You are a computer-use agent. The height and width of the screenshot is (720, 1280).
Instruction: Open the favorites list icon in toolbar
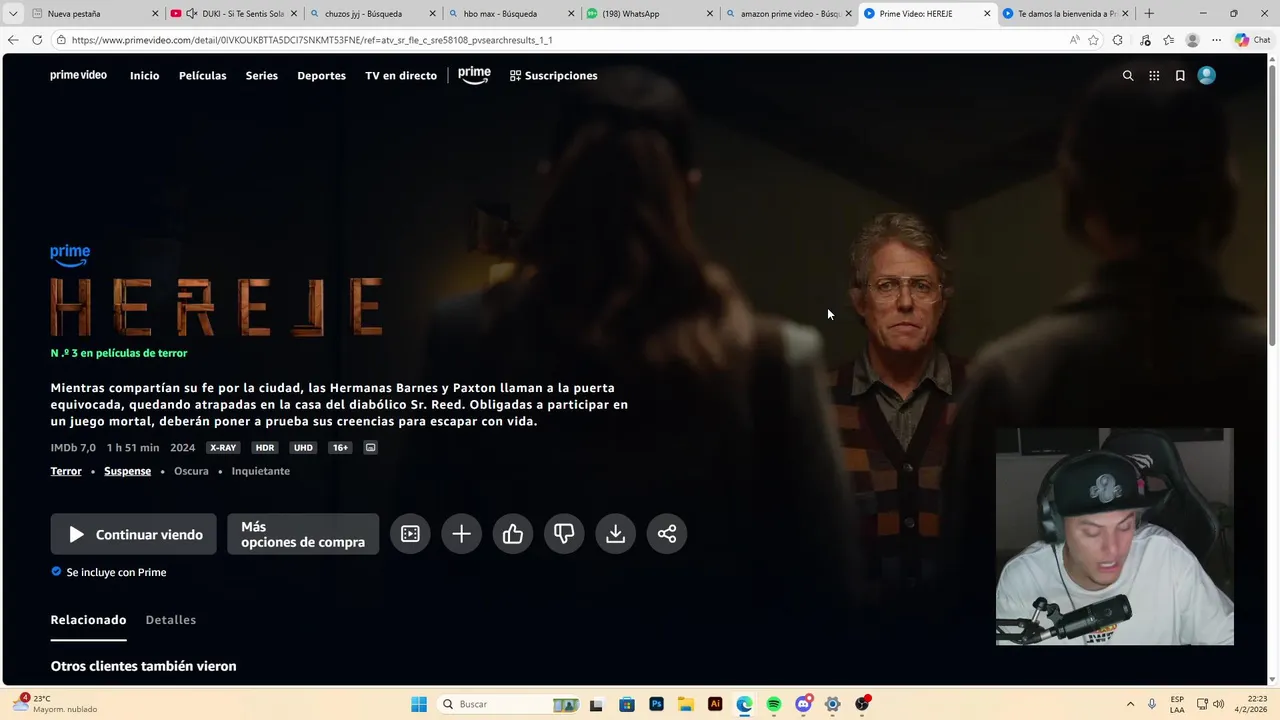tap(1168, 40)
